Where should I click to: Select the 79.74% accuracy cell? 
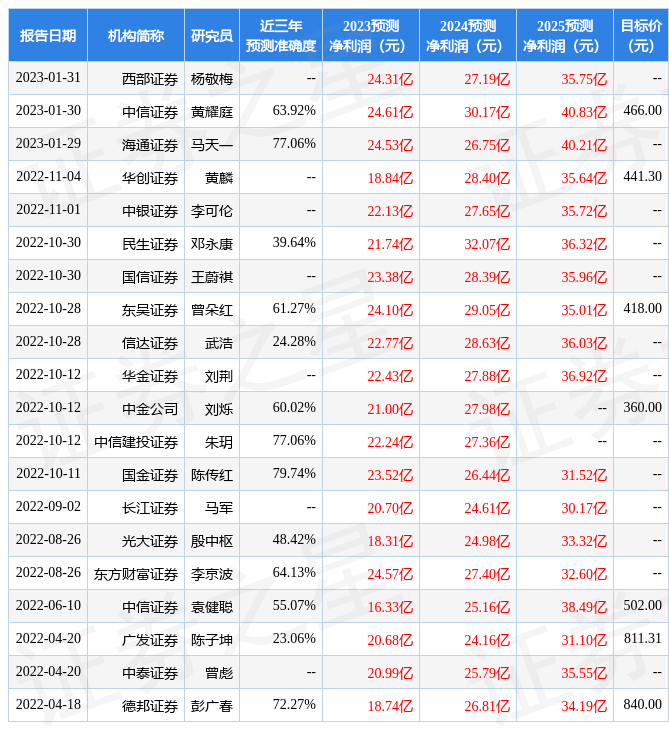click(294, 474)
